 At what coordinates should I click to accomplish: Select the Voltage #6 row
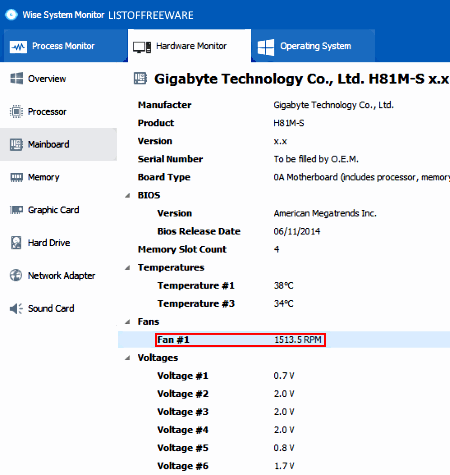284,466
